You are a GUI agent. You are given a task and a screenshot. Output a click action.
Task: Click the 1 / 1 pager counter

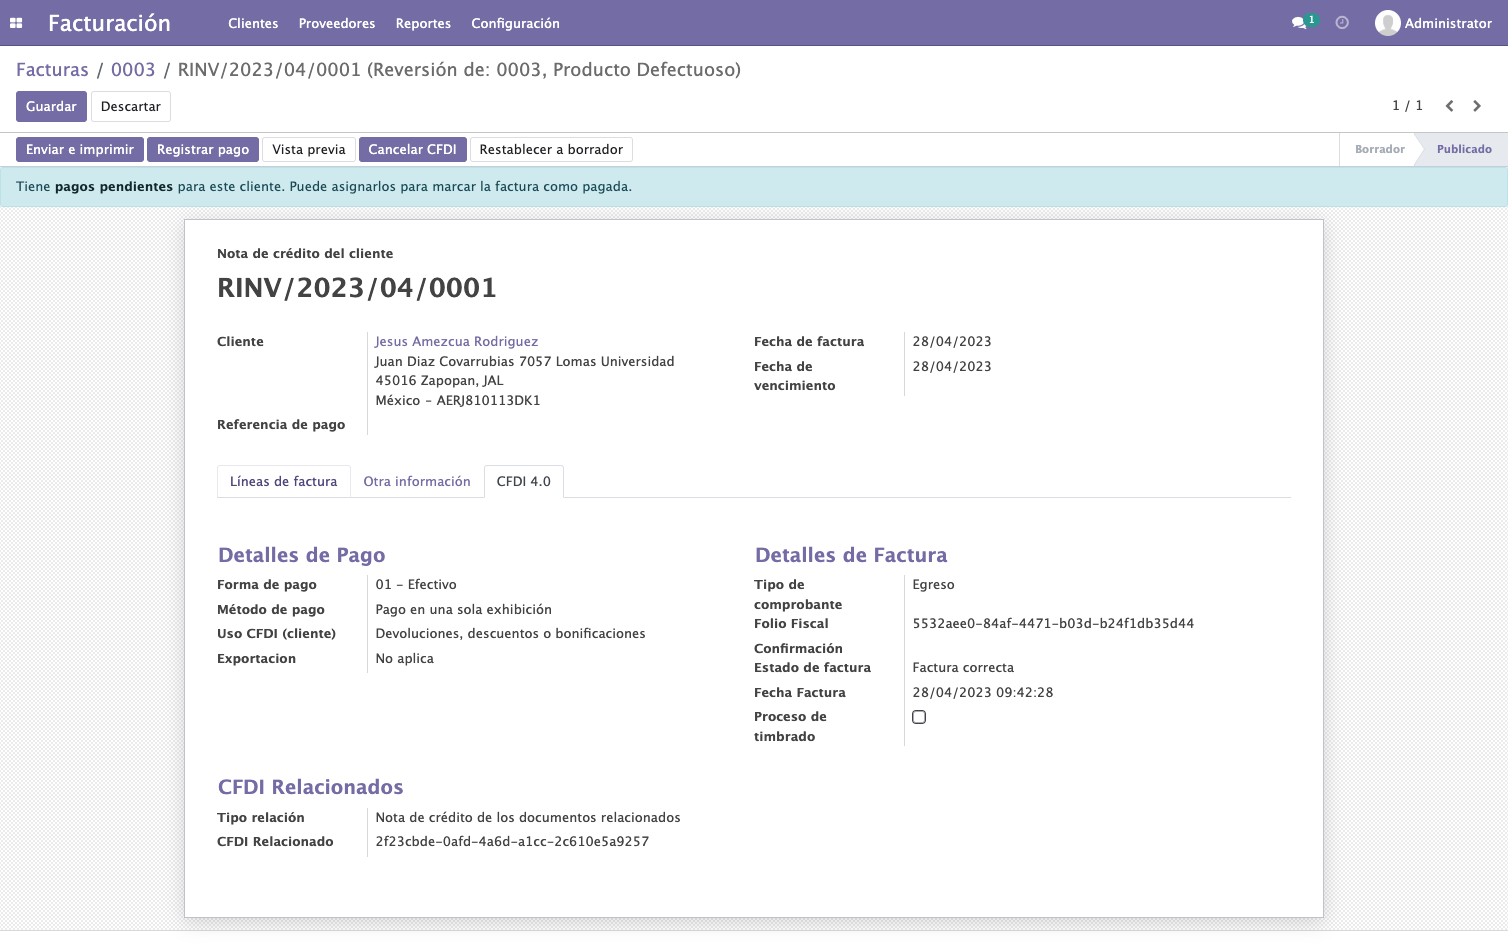1407,106
